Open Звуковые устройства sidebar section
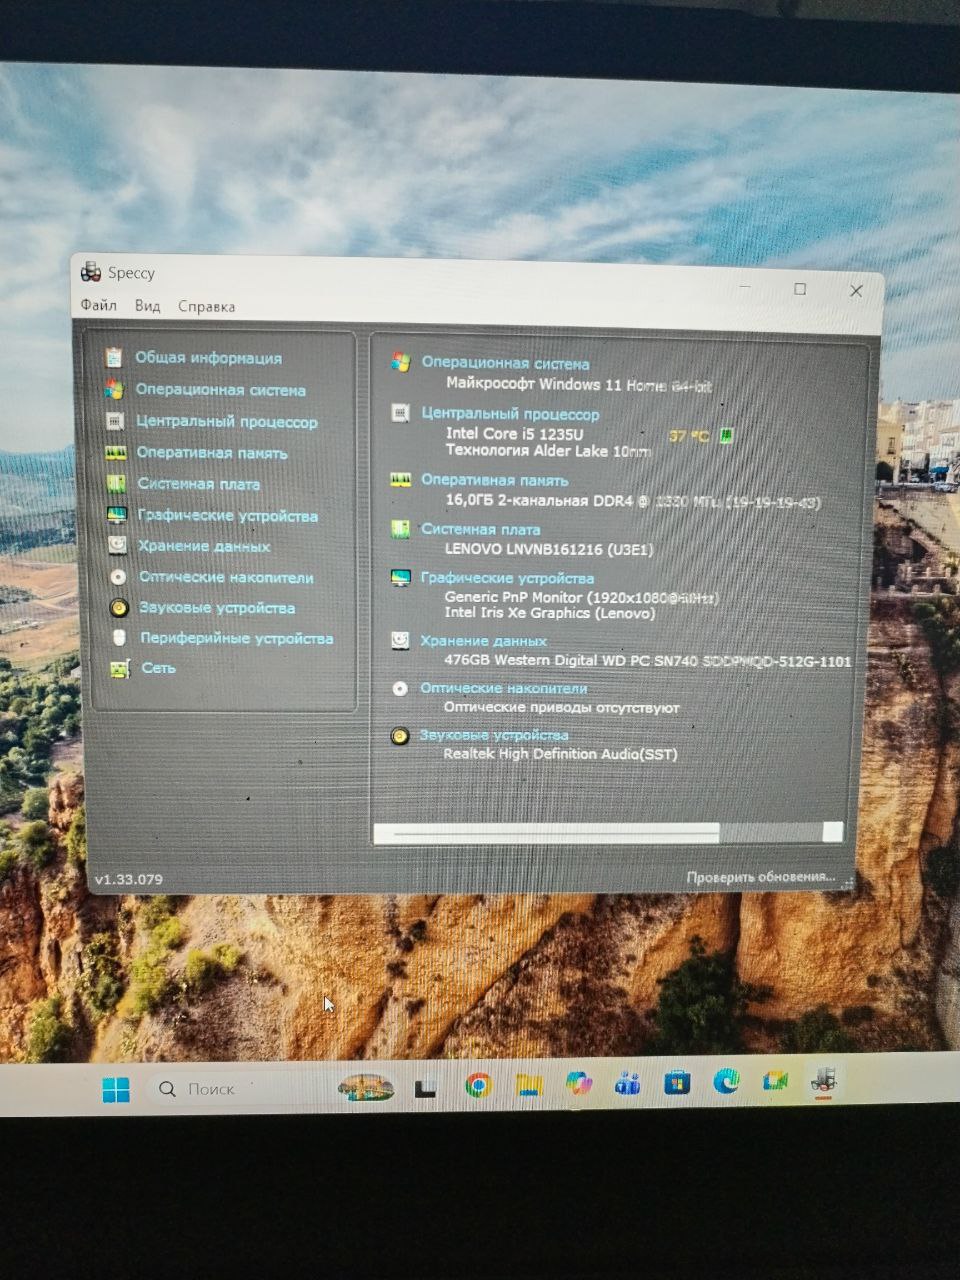 click(x=216, y=608)
